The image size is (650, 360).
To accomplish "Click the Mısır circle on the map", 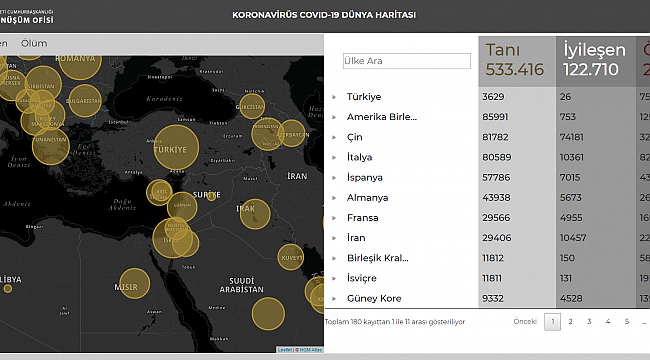I will point(134,283).
